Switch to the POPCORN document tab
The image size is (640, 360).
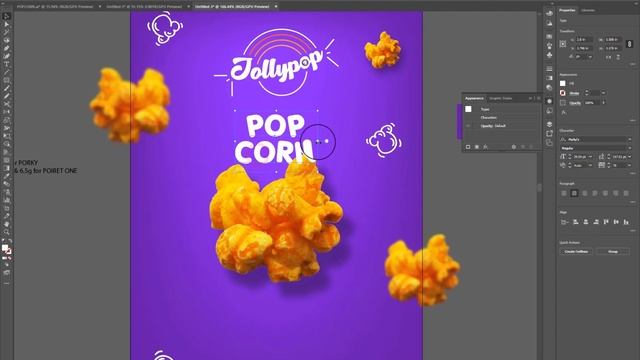coord(55,7)
